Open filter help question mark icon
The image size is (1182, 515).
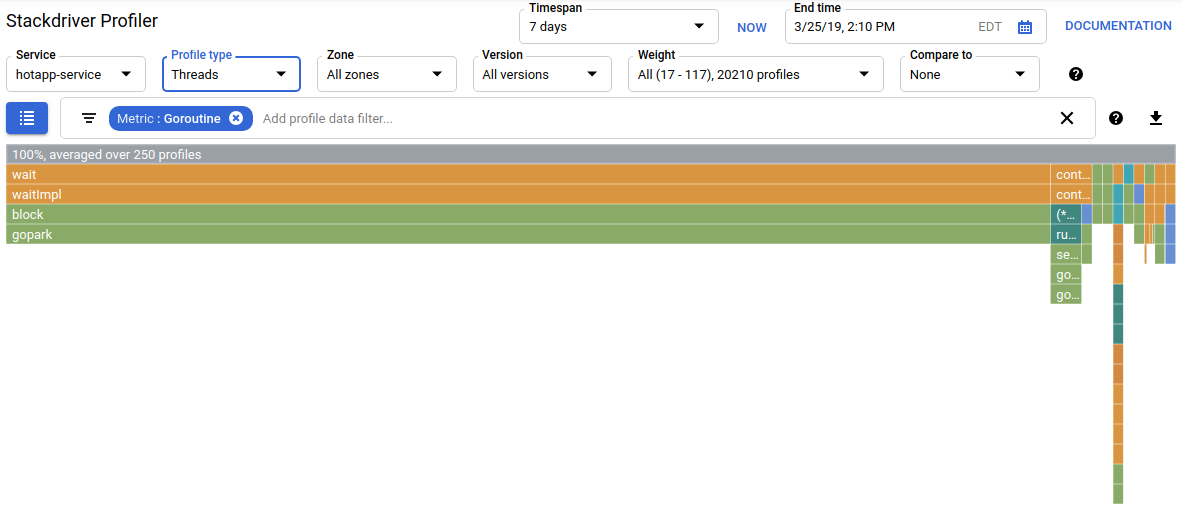(x=1116, y=118)
